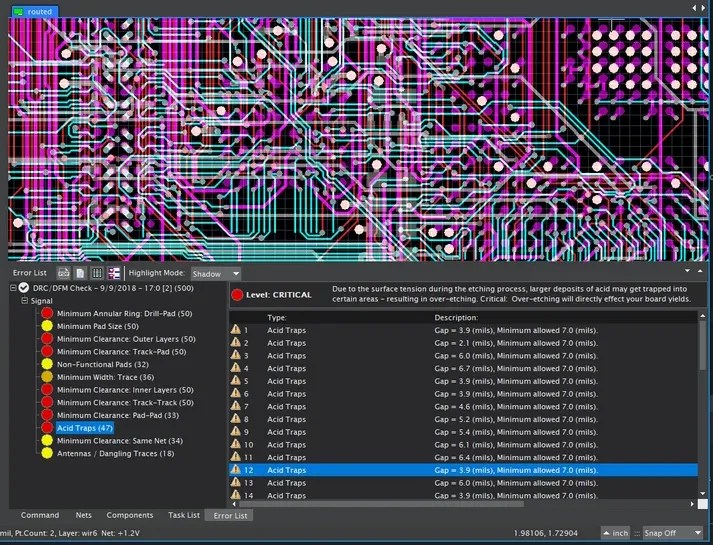Select Minimum Width: Trace (36) category
Viewport: 713px width, 545px height.
[105, 377]
